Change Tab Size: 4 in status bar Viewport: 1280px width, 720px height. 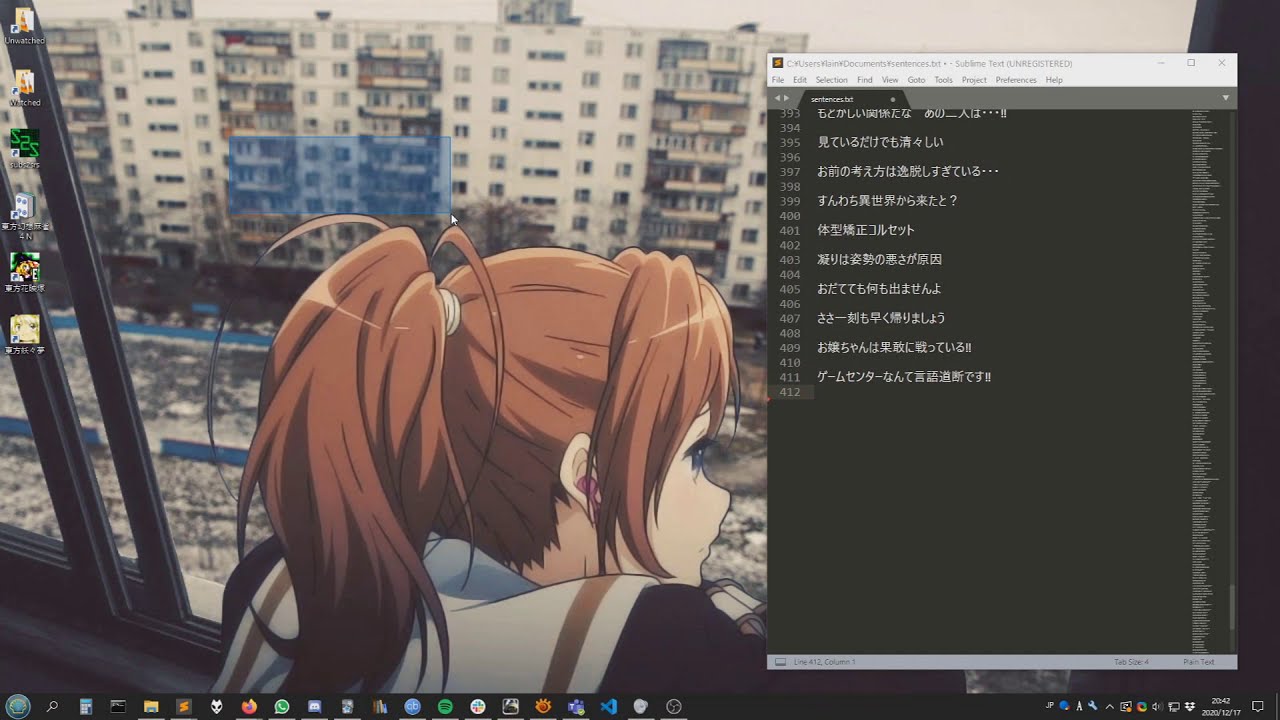point(1131,662)
